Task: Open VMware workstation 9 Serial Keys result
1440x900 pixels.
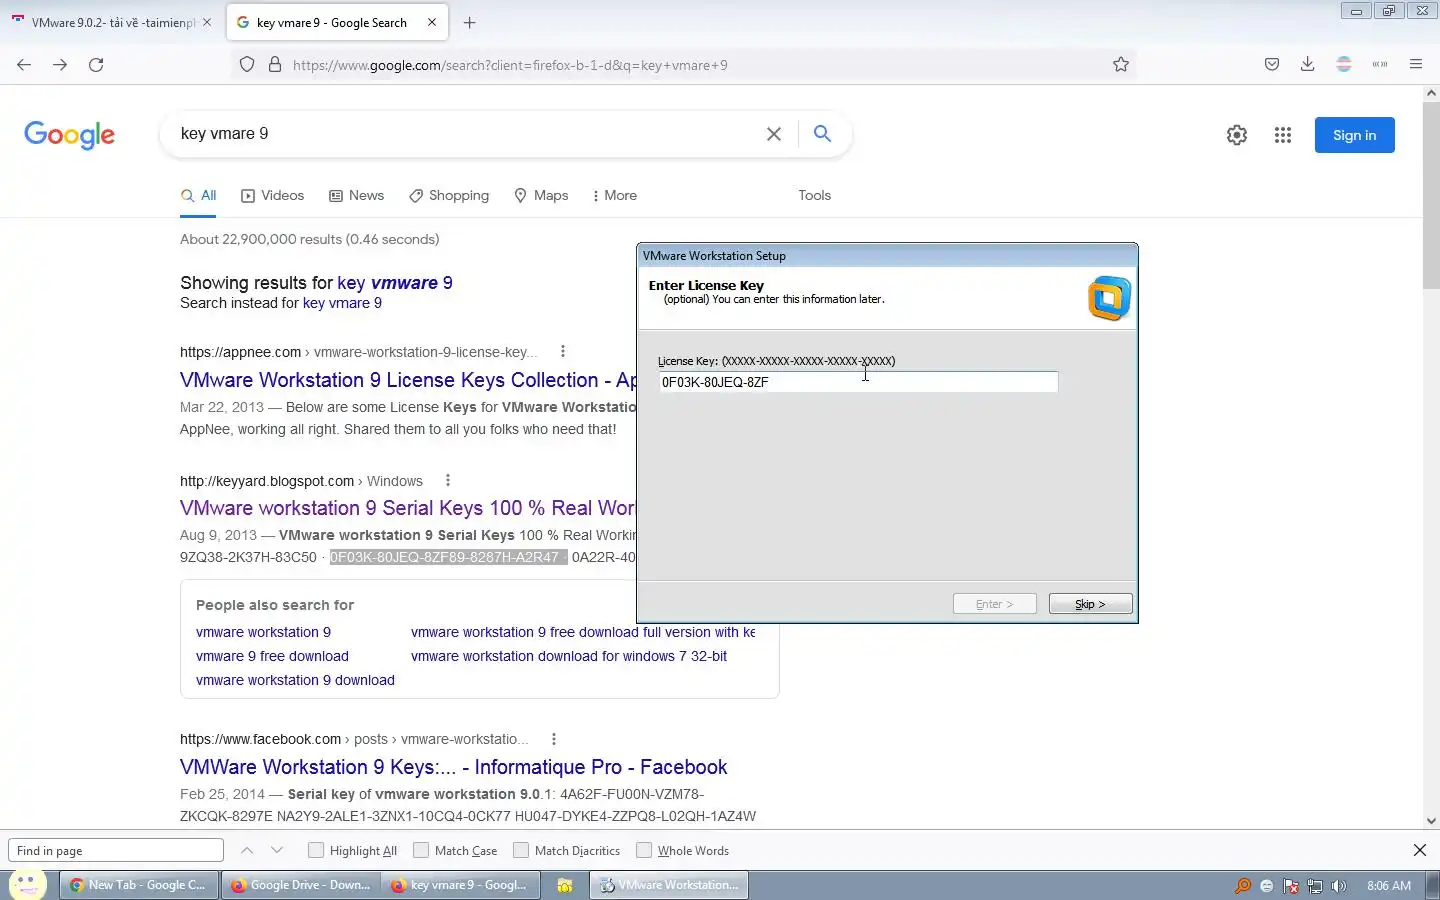Action: point(408,509)
